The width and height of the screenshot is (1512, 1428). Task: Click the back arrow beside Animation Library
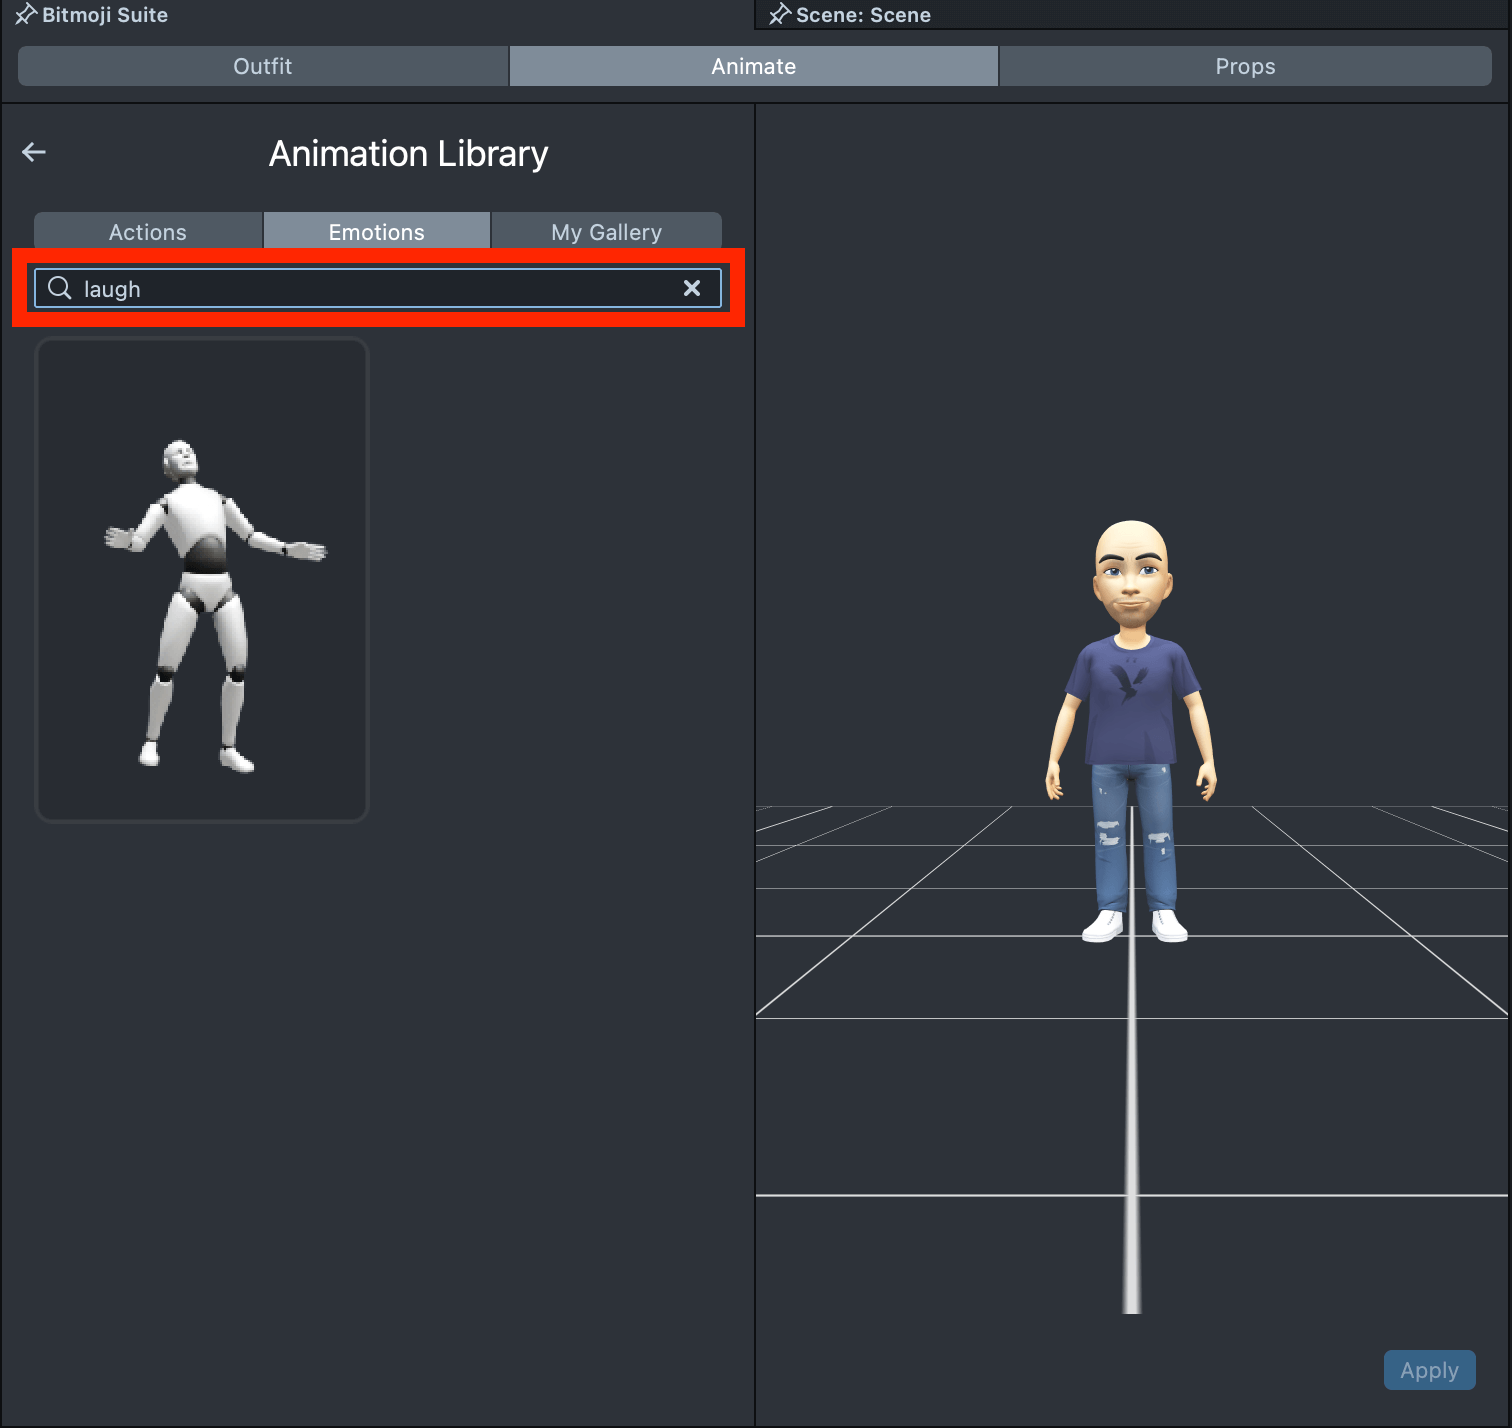(x=34, y=152)
